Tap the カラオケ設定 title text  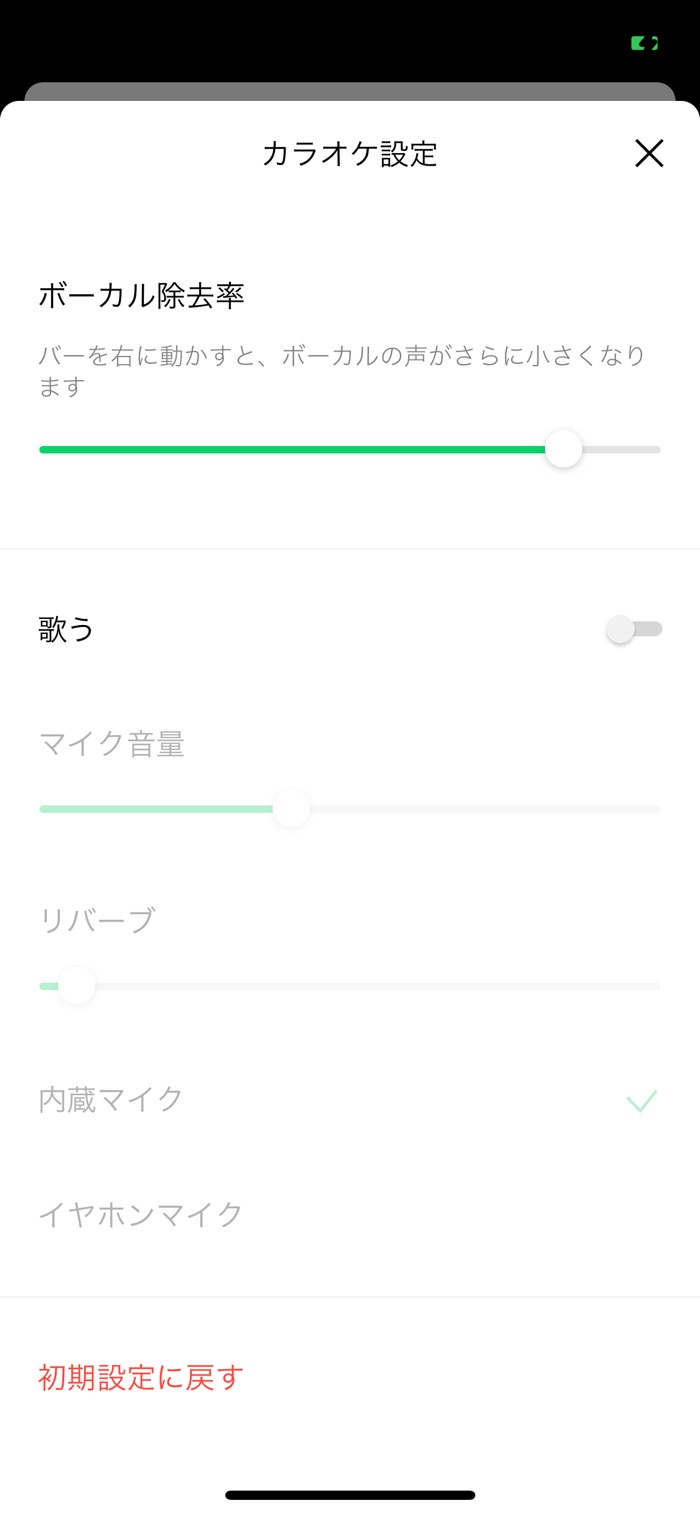point(349,154)
